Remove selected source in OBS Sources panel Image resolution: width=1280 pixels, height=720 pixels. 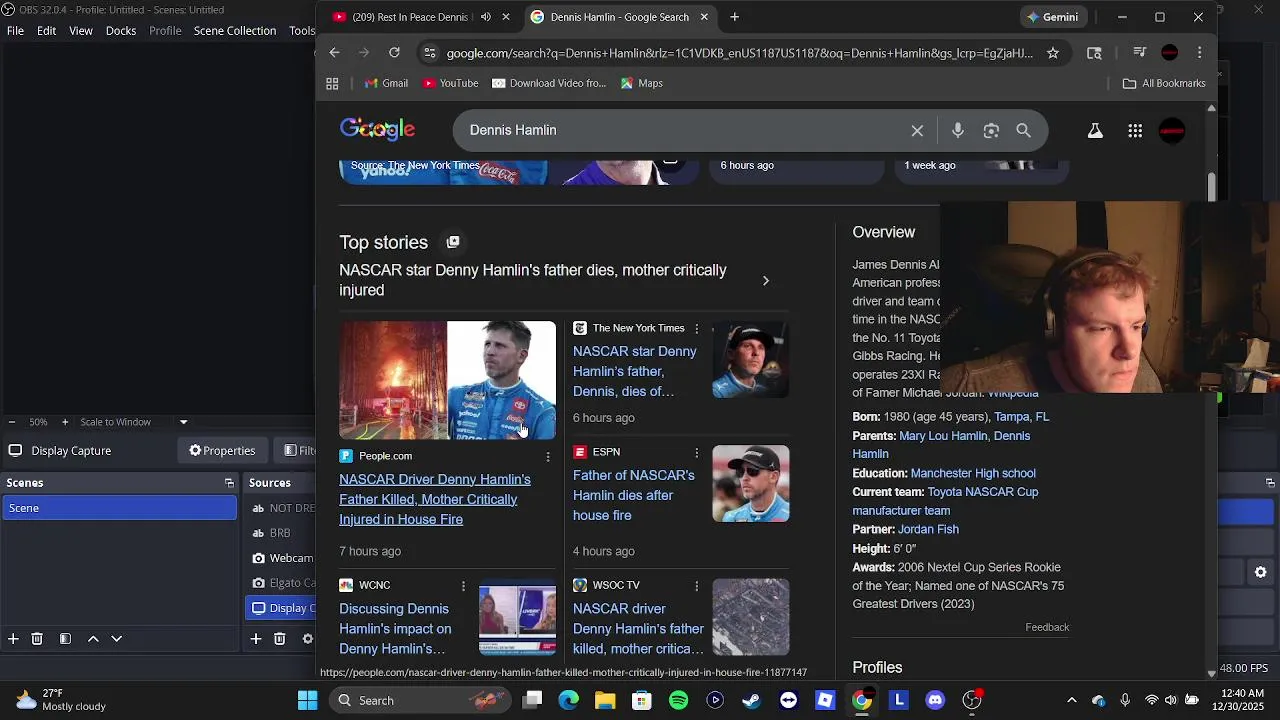280,638
